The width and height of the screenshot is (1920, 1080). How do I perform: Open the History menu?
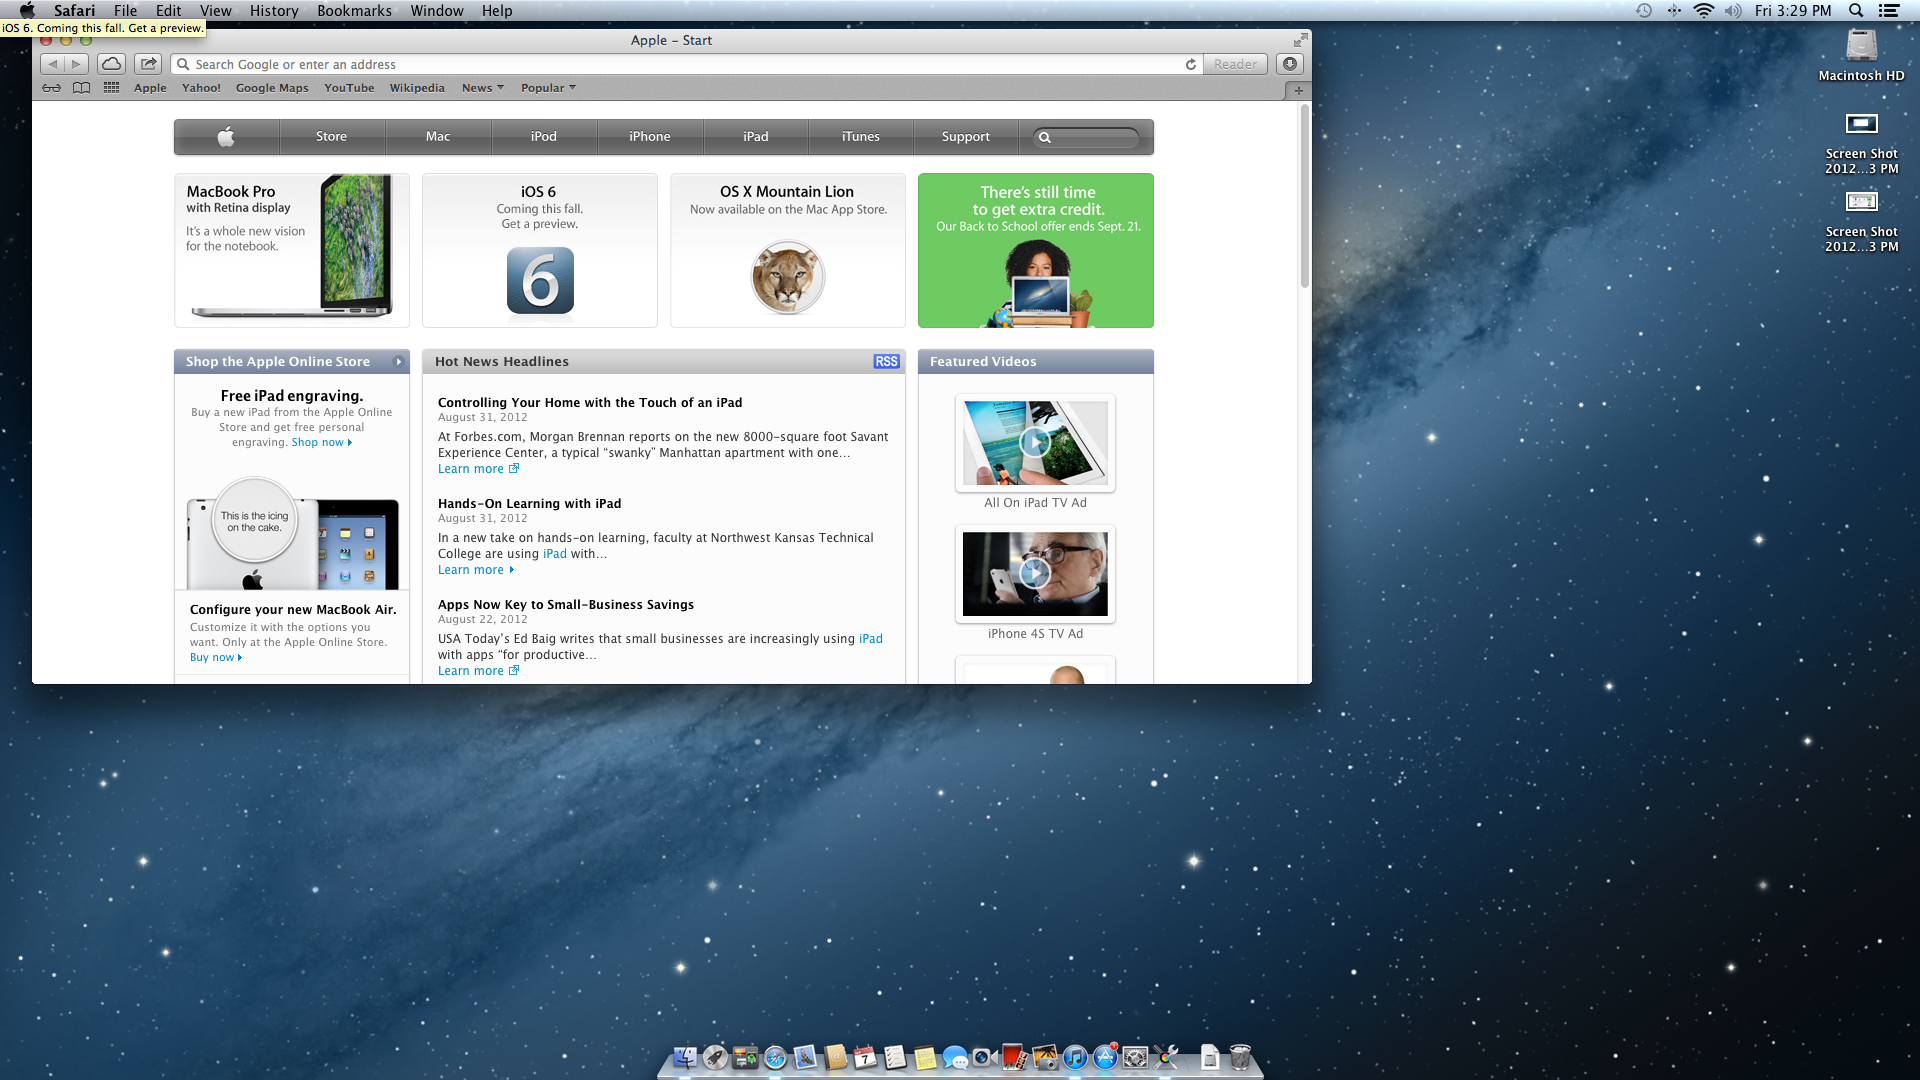click(274, 11)
